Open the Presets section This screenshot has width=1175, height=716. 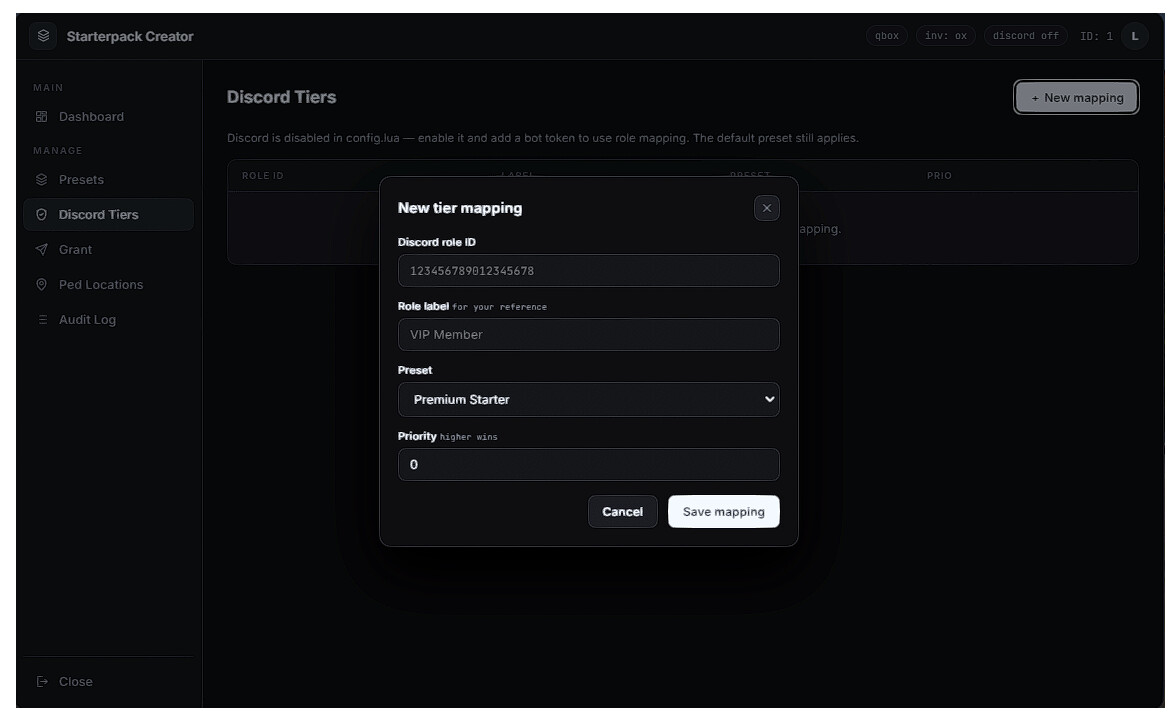109,180
